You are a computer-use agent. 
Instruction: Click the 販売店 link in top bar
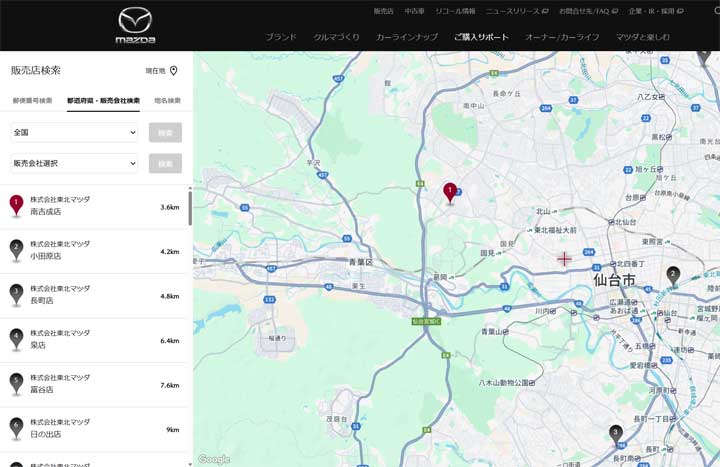click(383, 11)
